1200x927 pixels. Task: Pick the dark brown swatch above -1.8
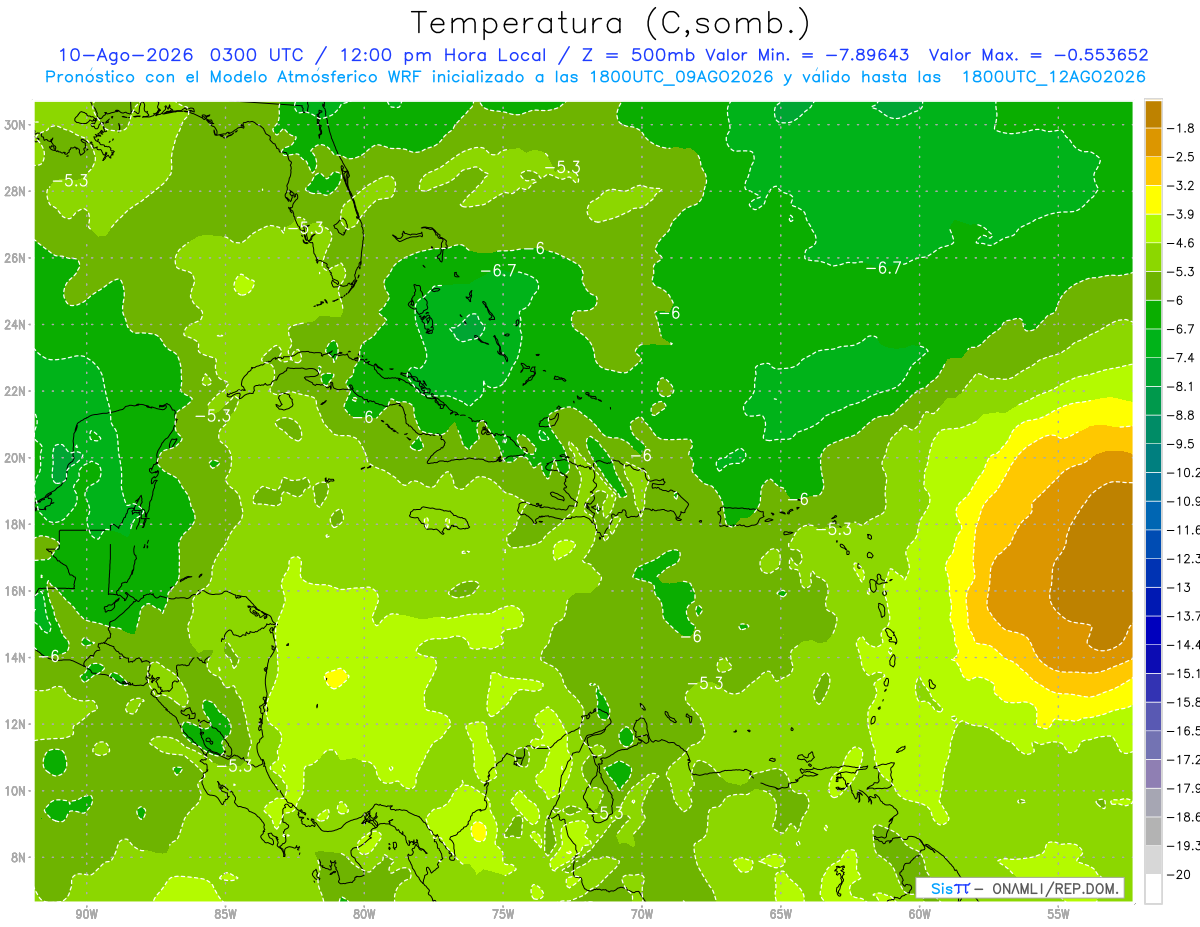pos(1153,114)
